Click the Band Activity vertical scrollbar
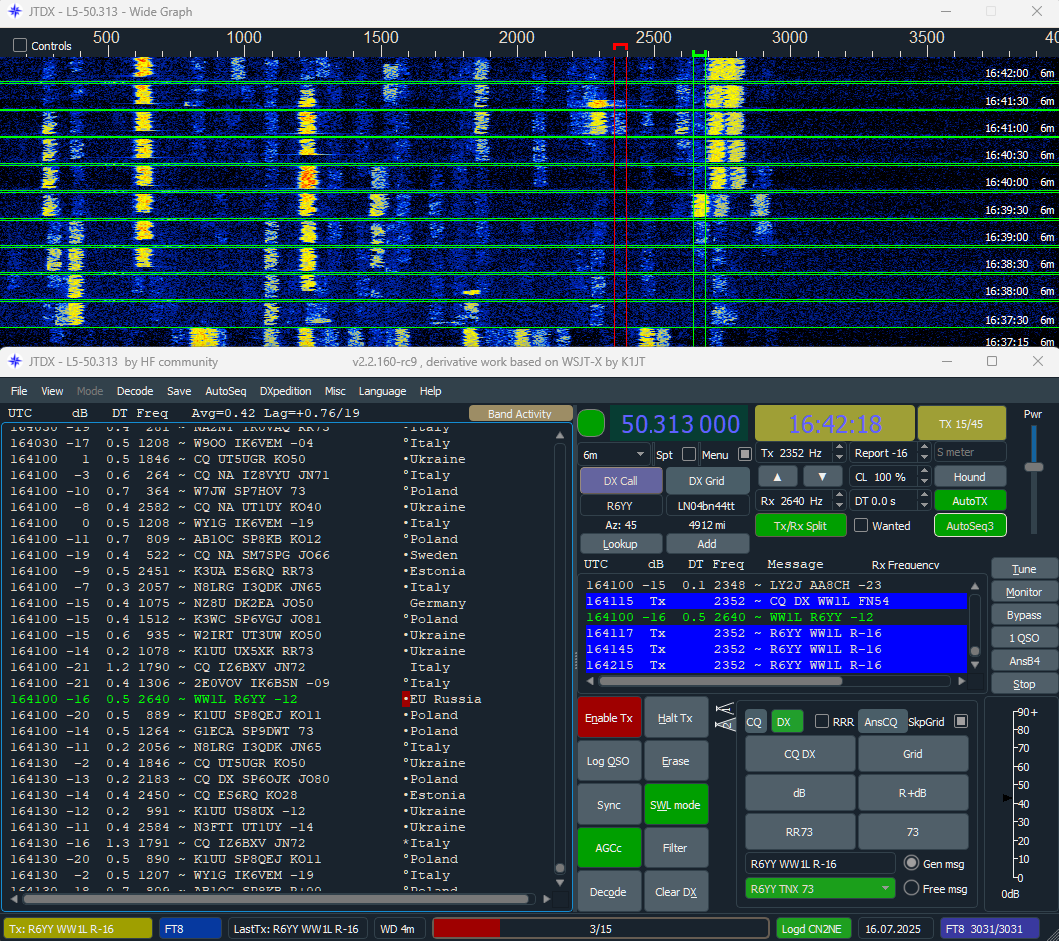This screenshot has width=1059, height=941. 560,659
